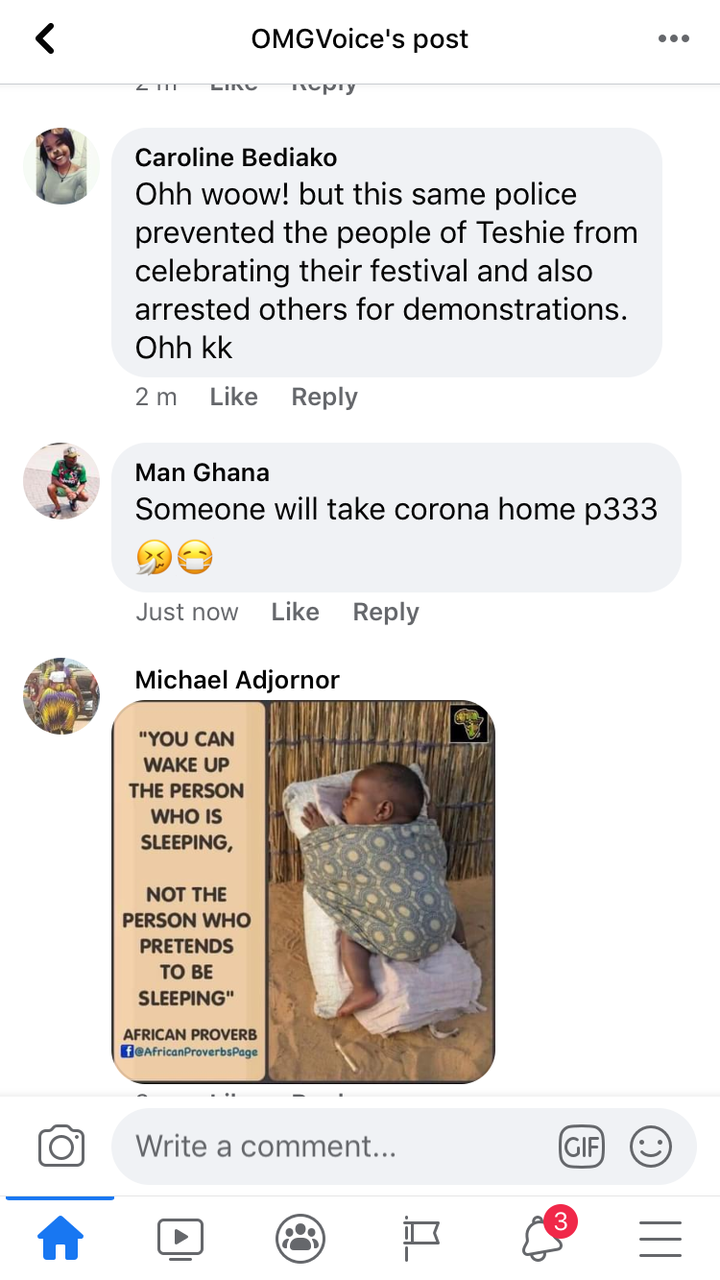This screenshot has width=720, height=1280.
Task: Go back using the left chevron arrow
Action: (x=45, y=39)
